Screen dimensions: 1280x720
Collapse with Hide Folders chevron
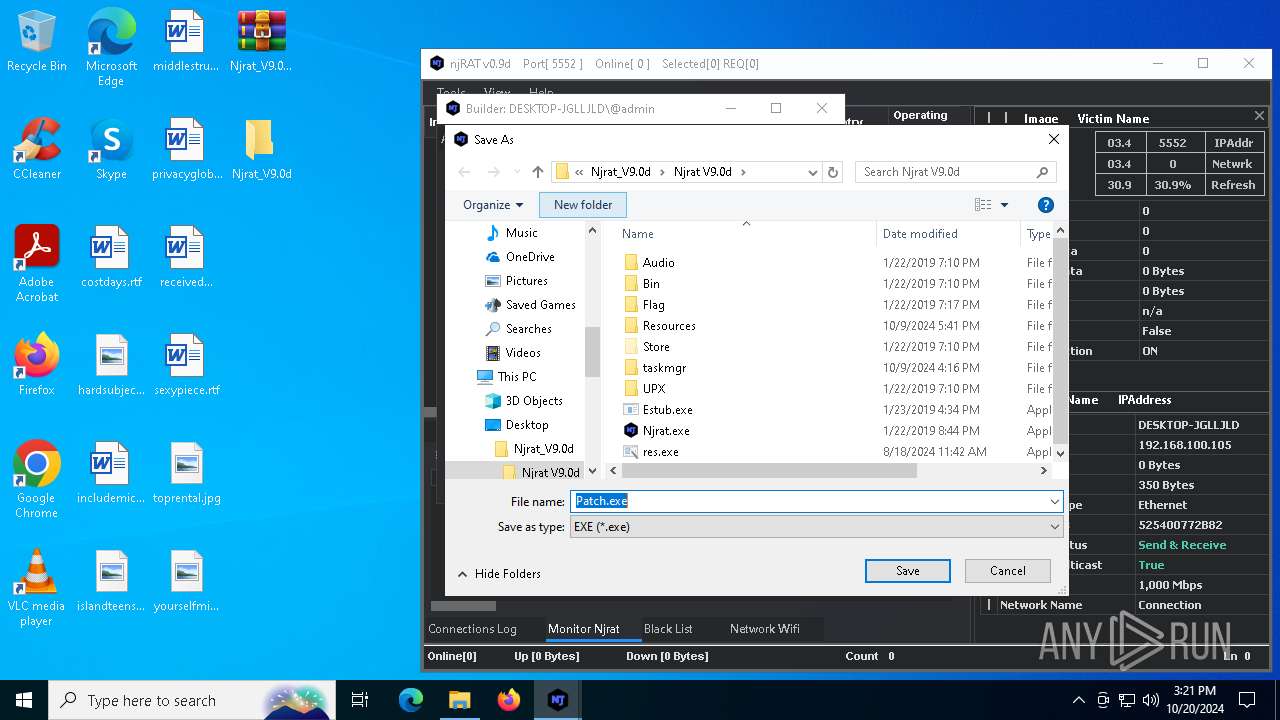[462, 574]
